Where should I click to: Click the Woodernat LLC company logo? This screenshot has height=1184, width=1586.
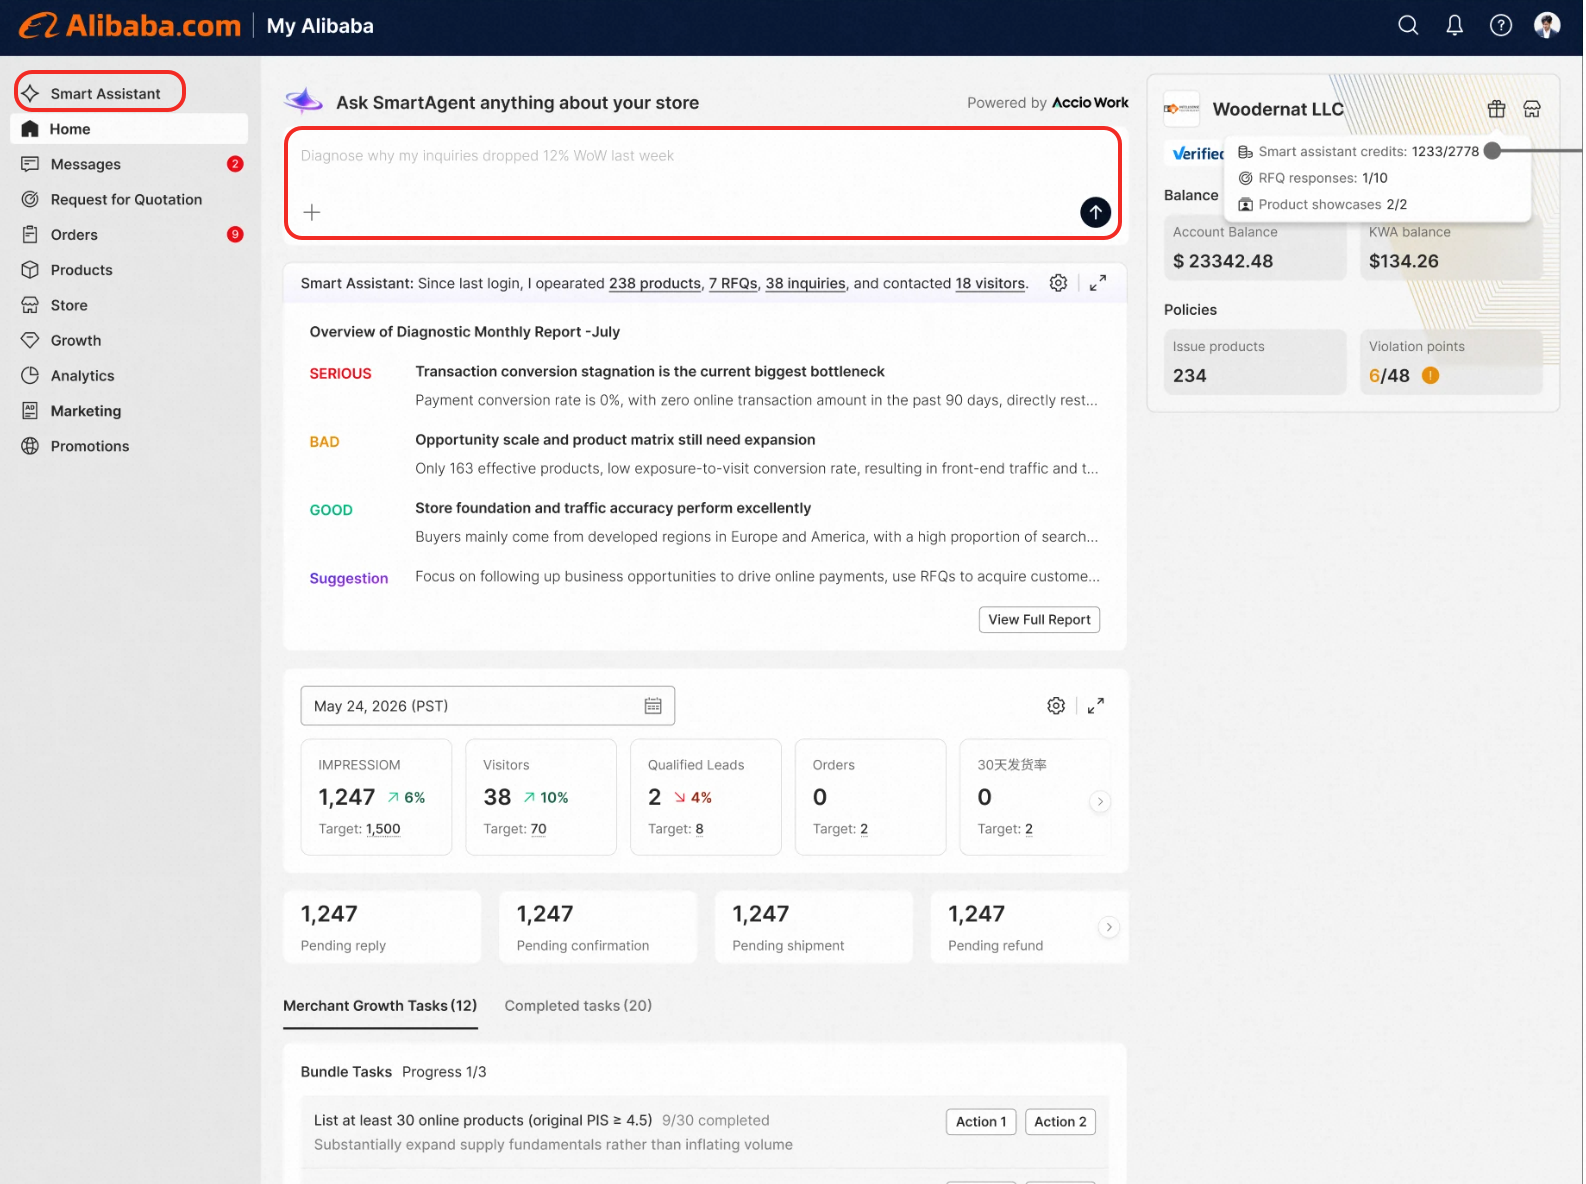(x=1182, y=109)
